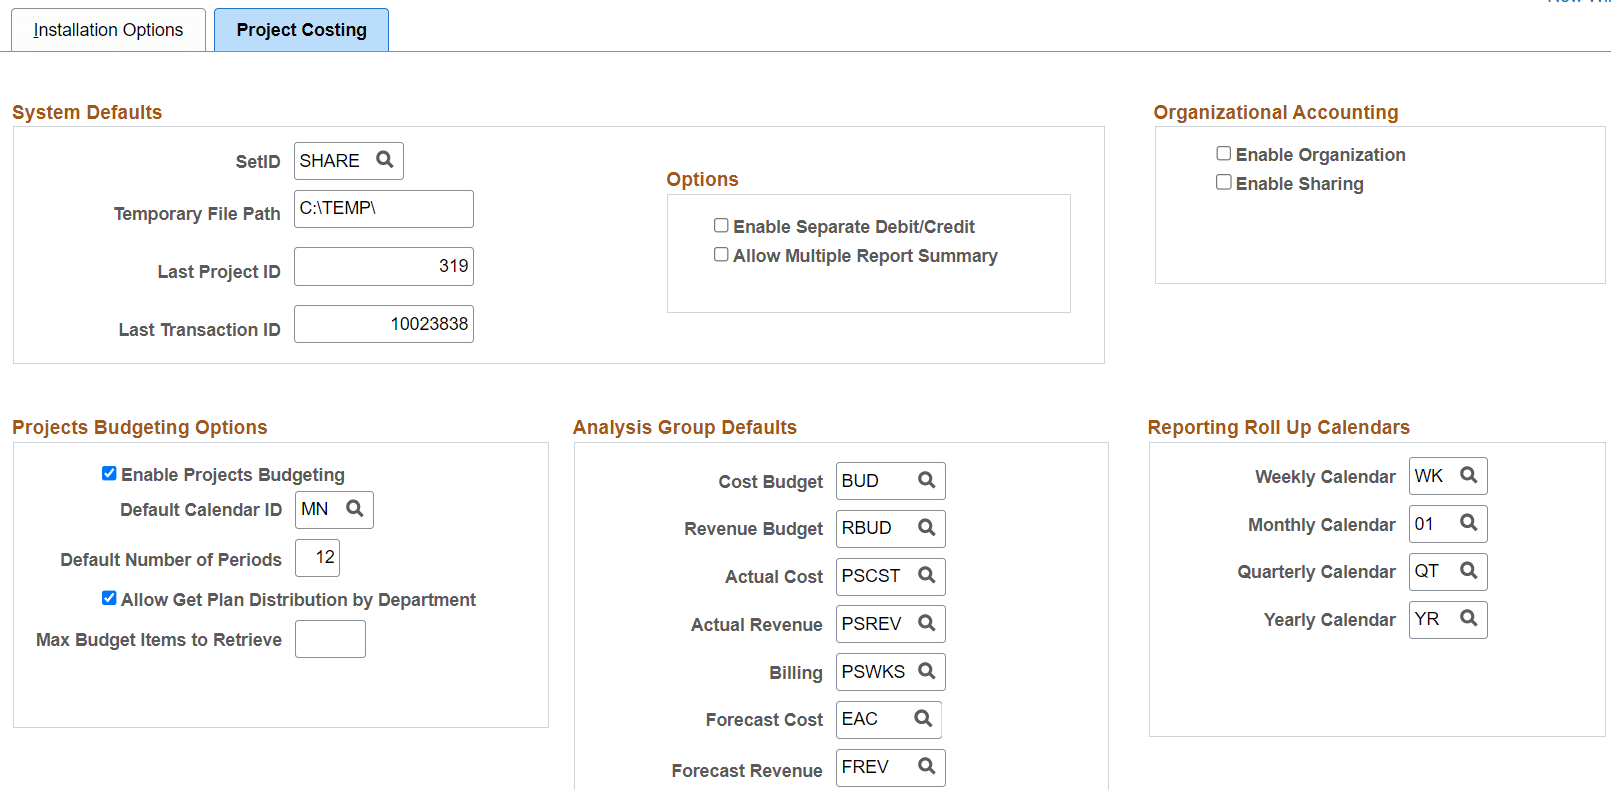Open Weekly Calendar lookup icon

[1469, 476]
